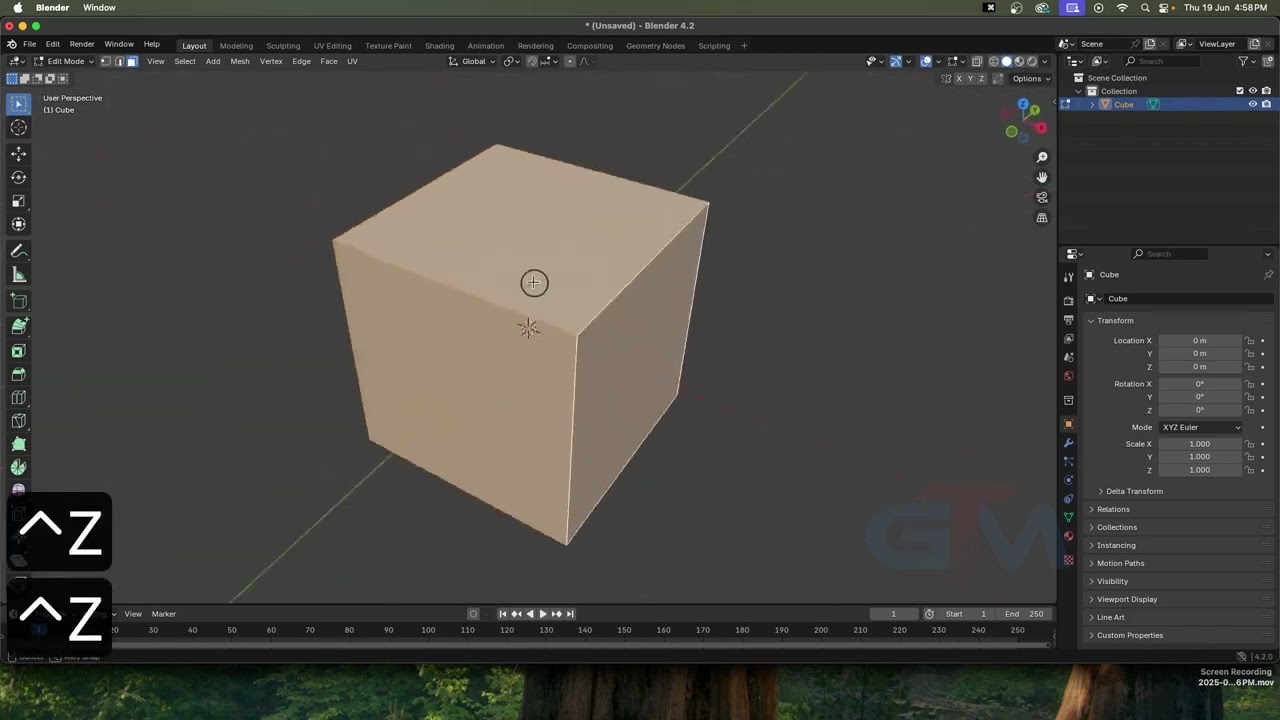
Task: Toggle X-ray display
Action: [x=977, y=61]
